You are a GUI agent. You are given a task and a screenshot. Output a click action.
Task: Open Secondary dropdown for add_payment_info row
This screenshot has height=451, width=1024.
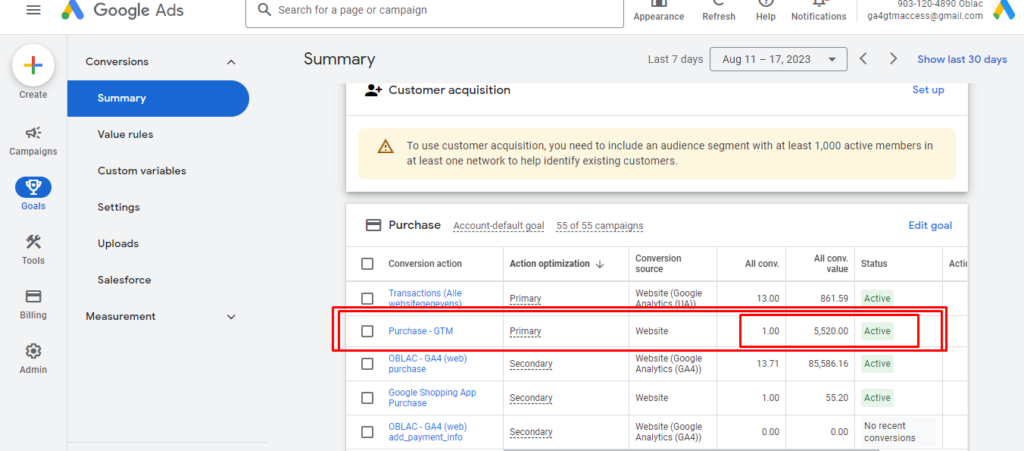tap(531, 431)
